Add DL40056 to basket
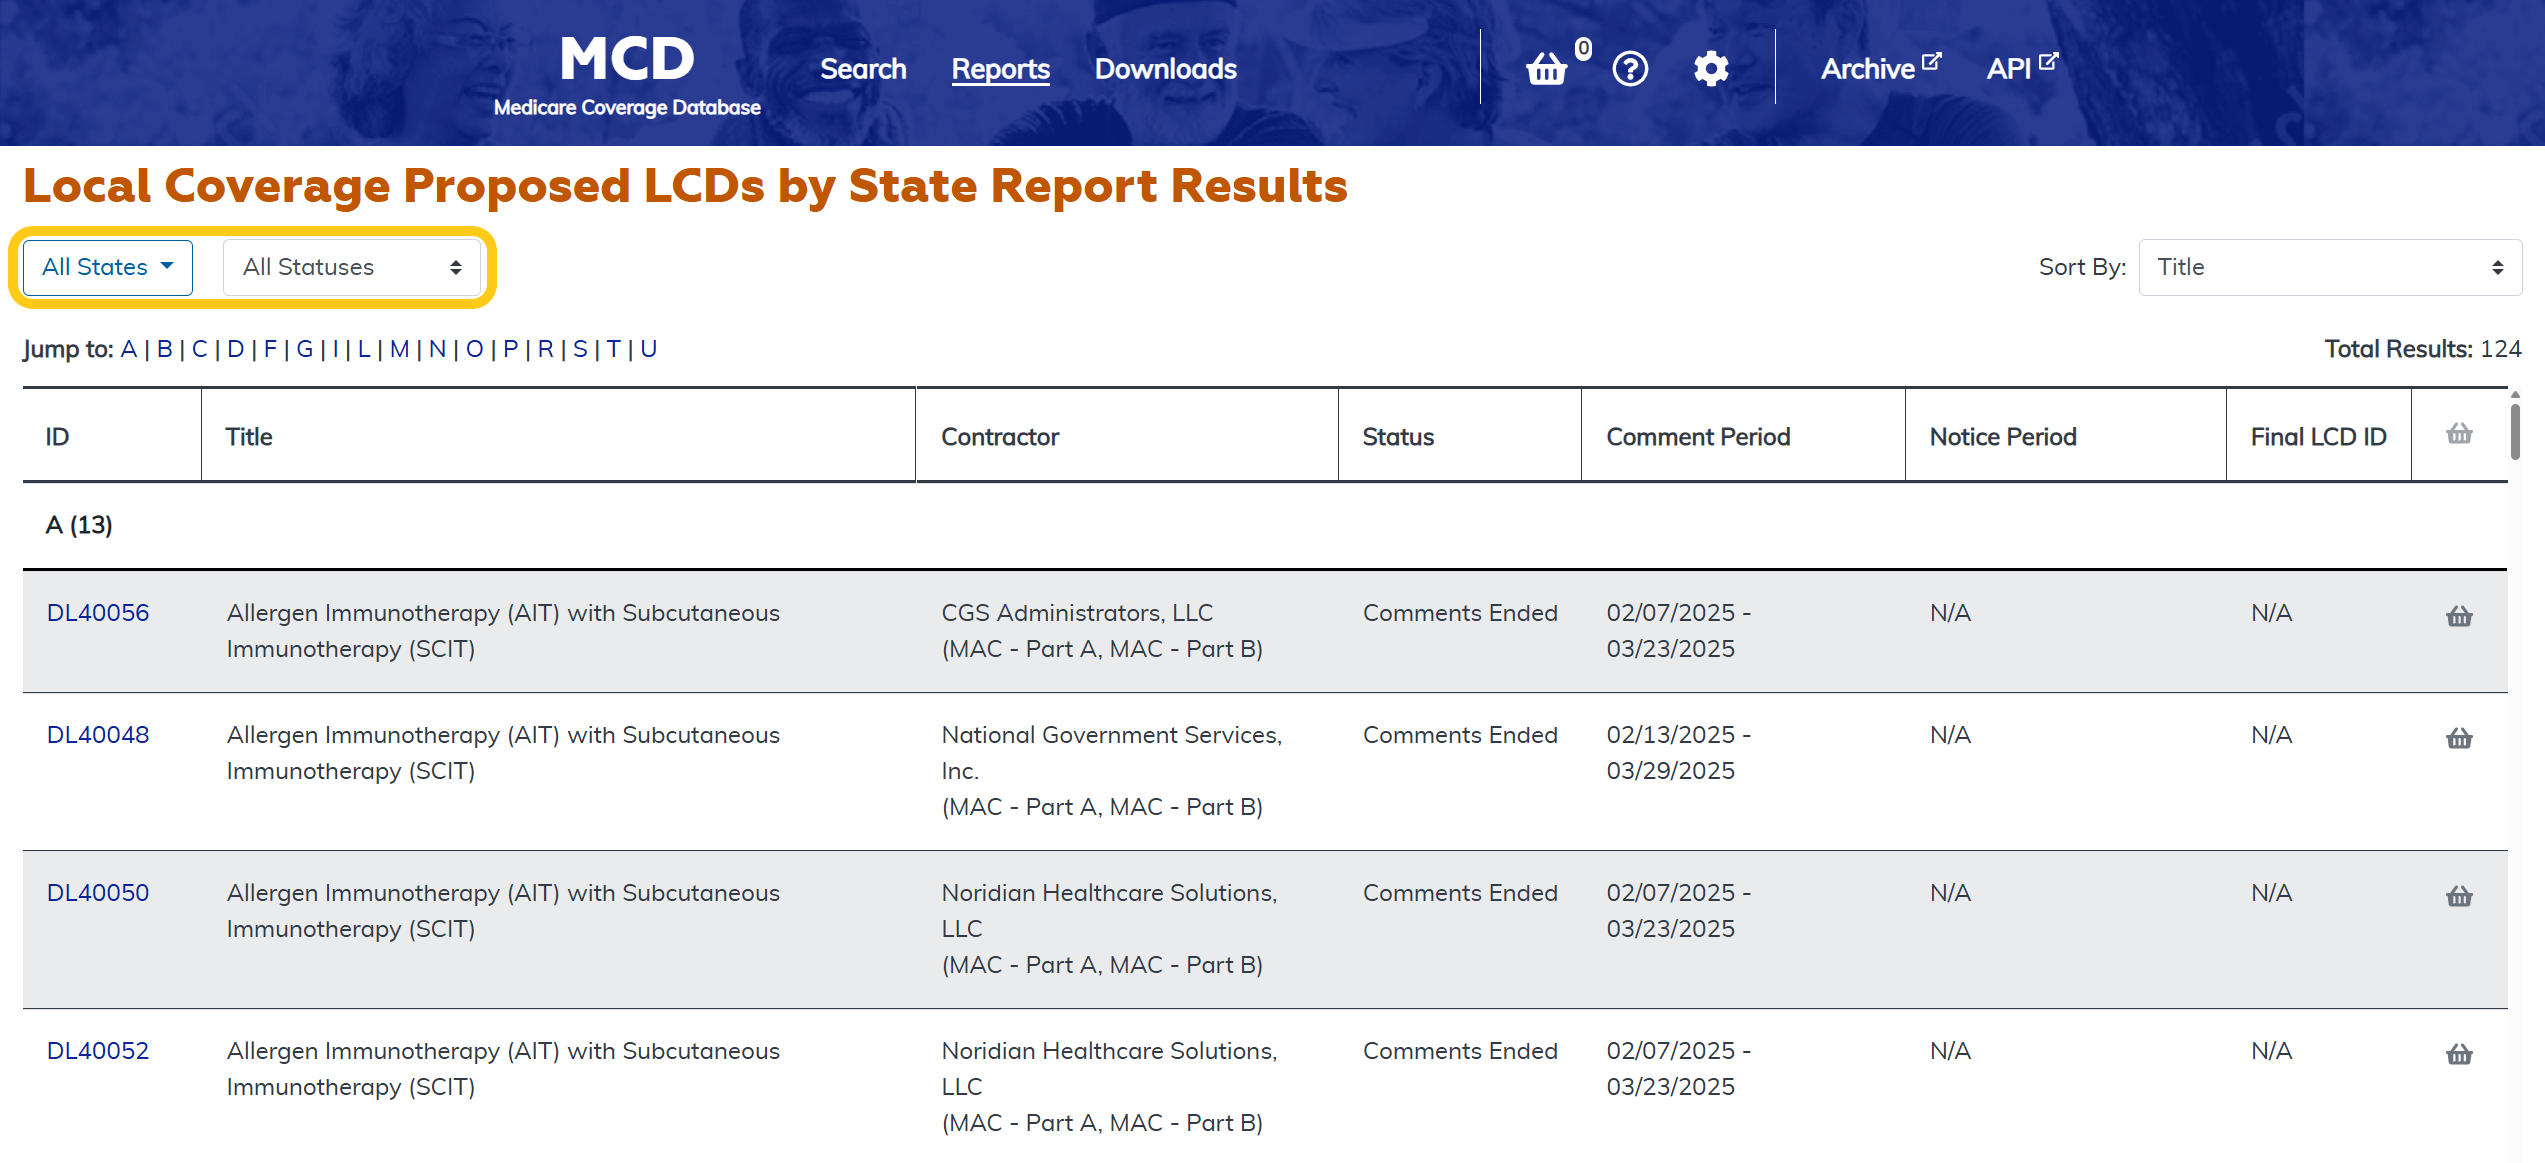The image size is (2545, 1163). (2459, 616)
